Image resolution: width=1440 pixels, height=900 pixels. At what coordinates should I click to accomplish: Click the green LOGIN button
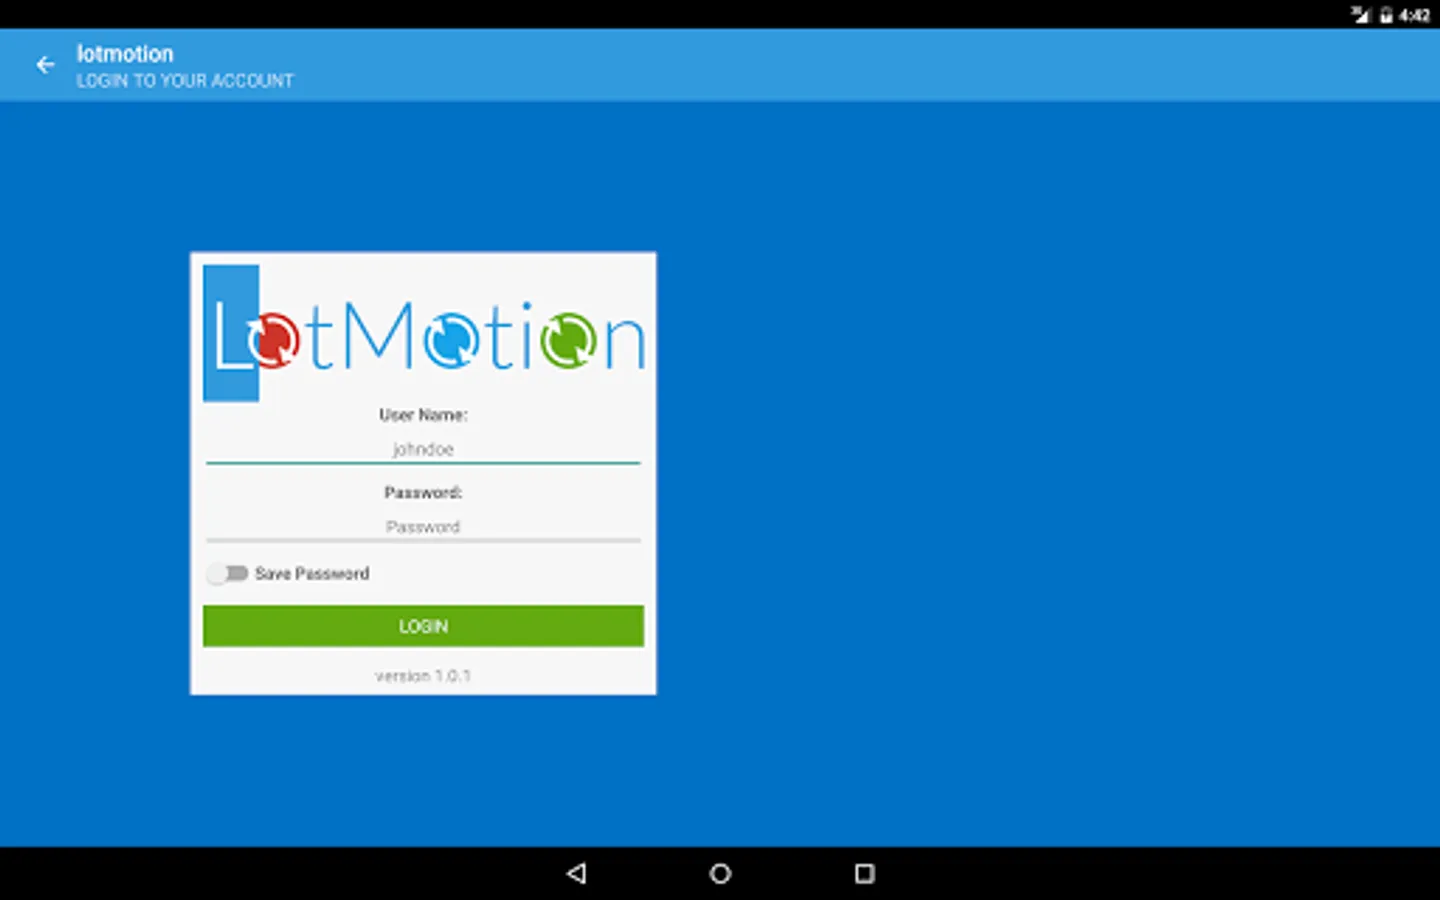pos(423,626)
